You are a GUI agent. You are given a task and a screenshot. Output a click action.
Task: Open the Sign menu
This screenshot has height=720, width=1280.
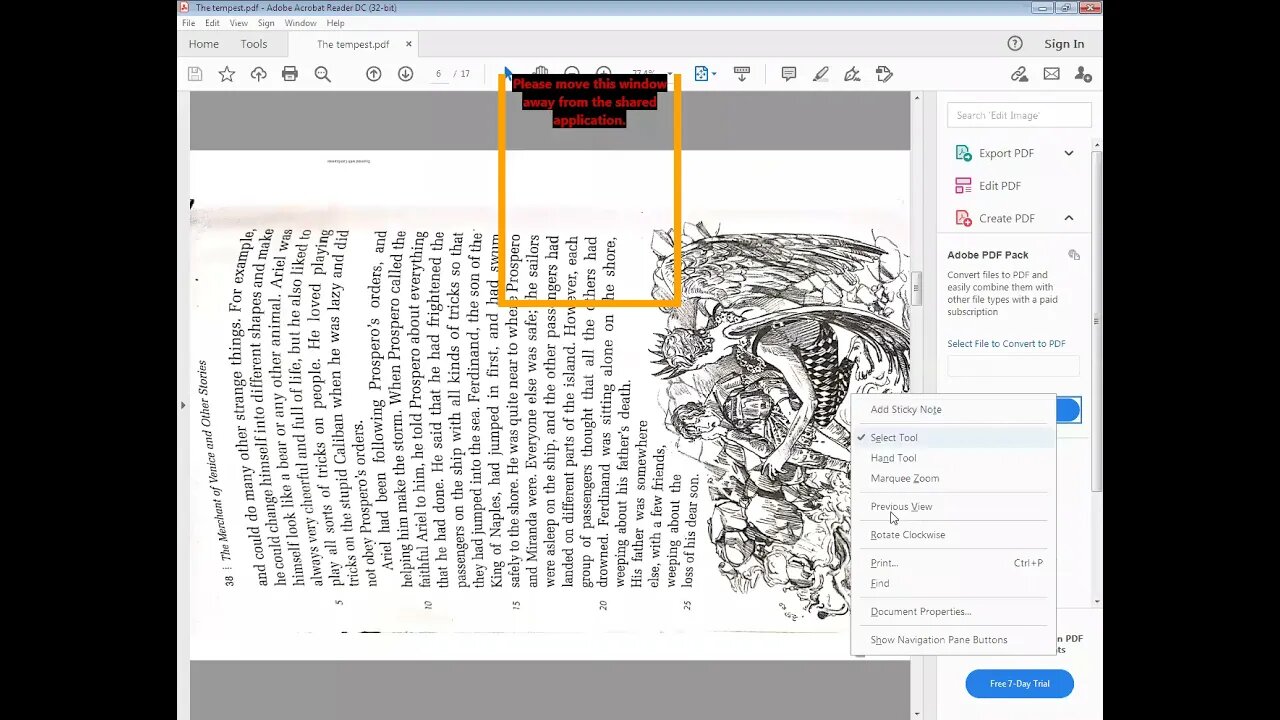pyautogui.click(x=266, y=23)
